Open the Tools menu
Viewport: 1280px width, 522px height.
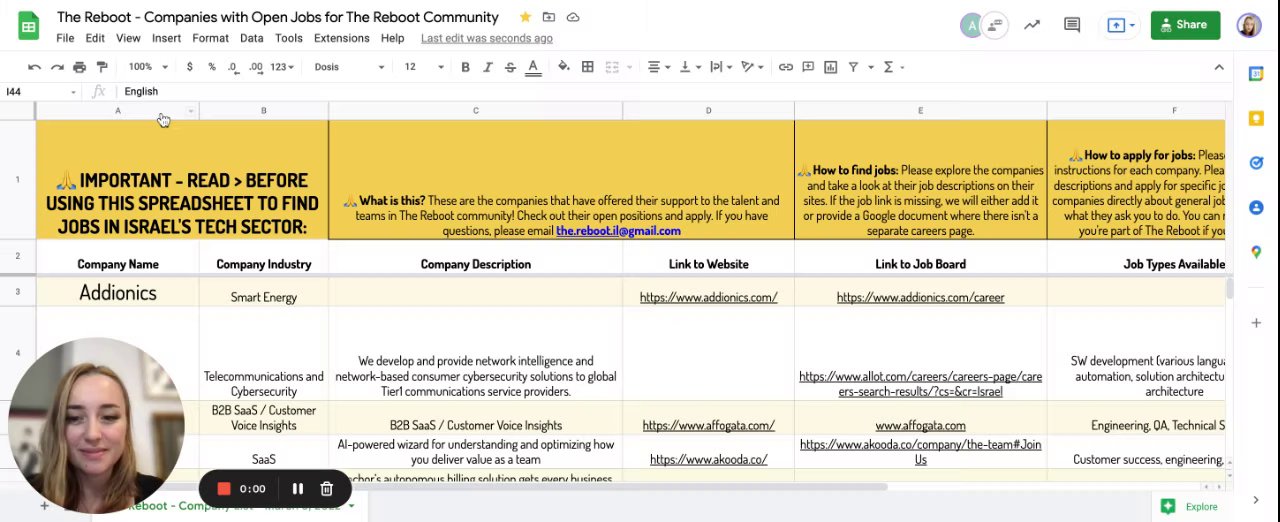289,38
